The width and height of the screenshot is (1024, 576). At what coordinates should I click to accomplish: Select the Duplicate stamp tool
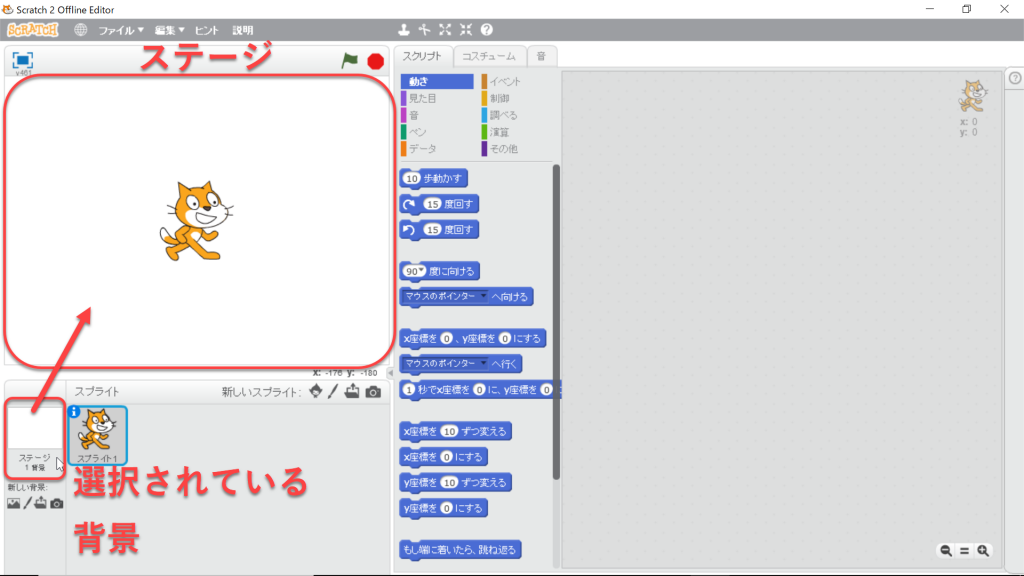404,29
